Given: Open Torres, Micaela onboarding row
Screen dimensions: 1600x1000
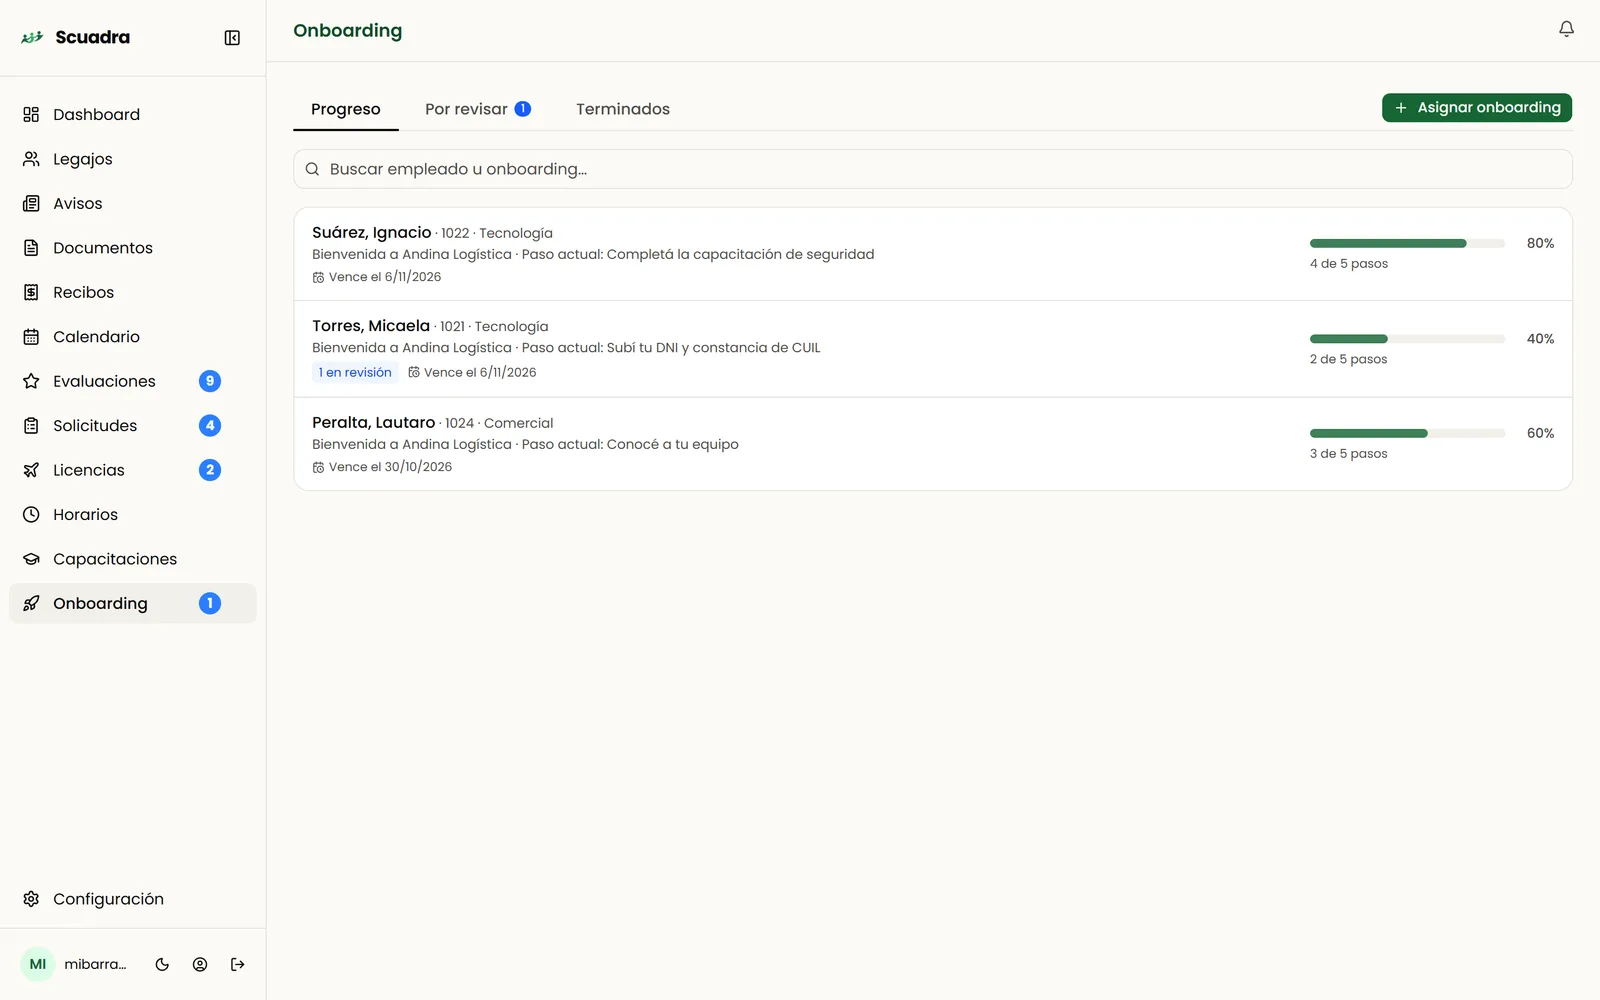Looking at the screenshot, I should click(x=933, y=349).
